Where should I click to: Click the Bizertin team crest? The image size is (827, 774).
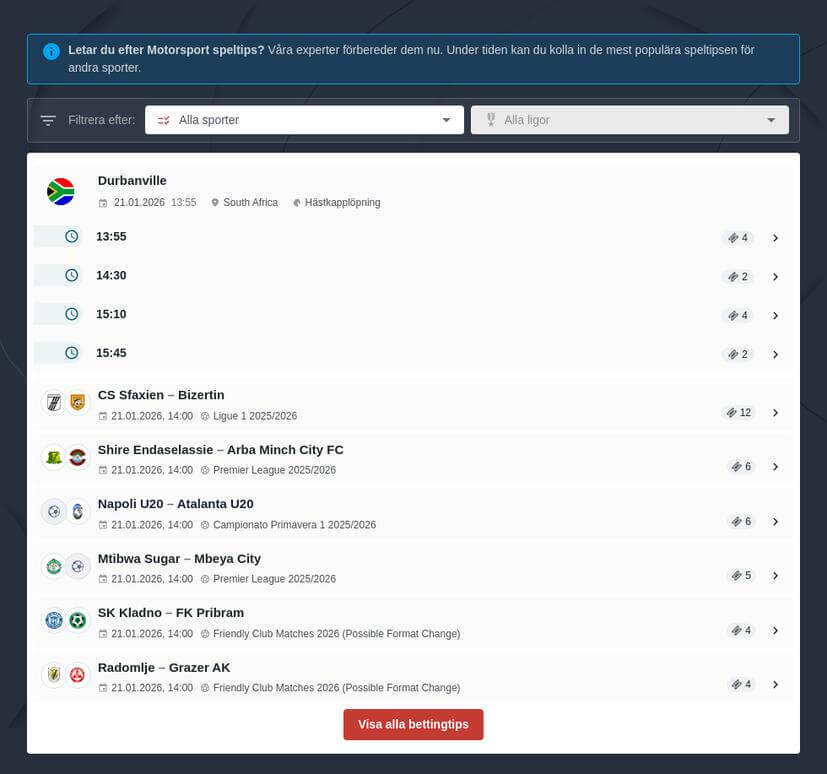click(78, 403)
